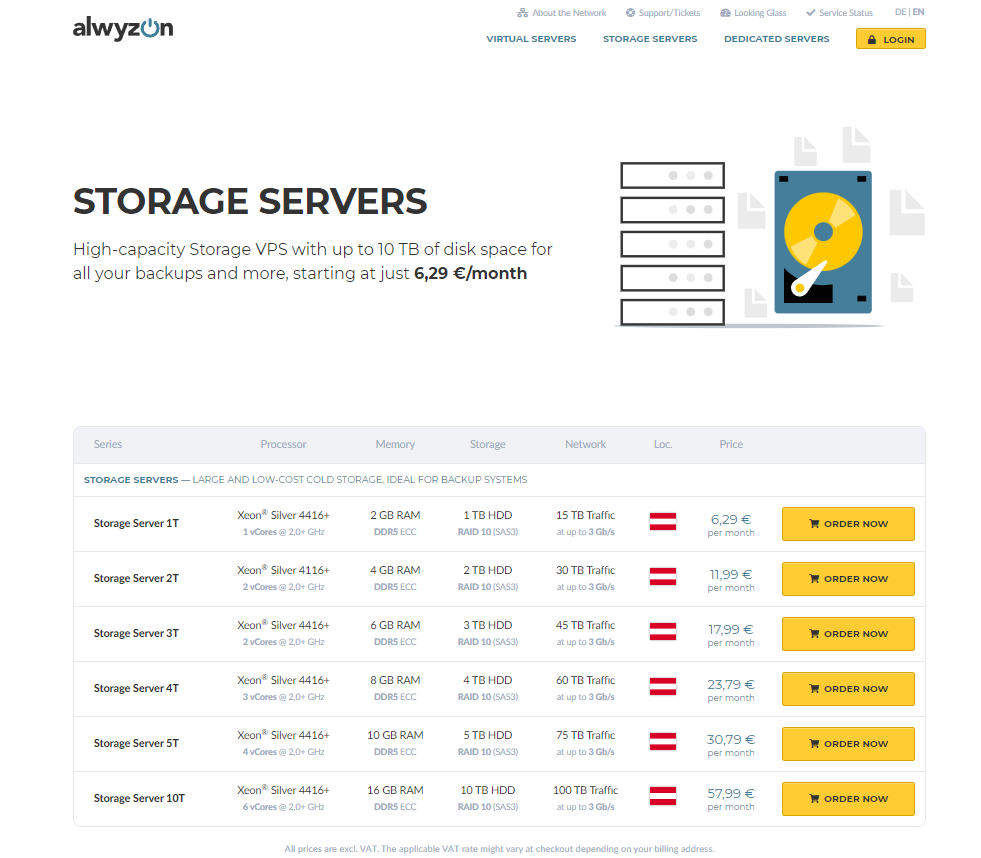Image resolution: width=981 pixels, height=858 pixels.
Task: Click the 45 TB Traffic cell
Action: pos(586,625)
